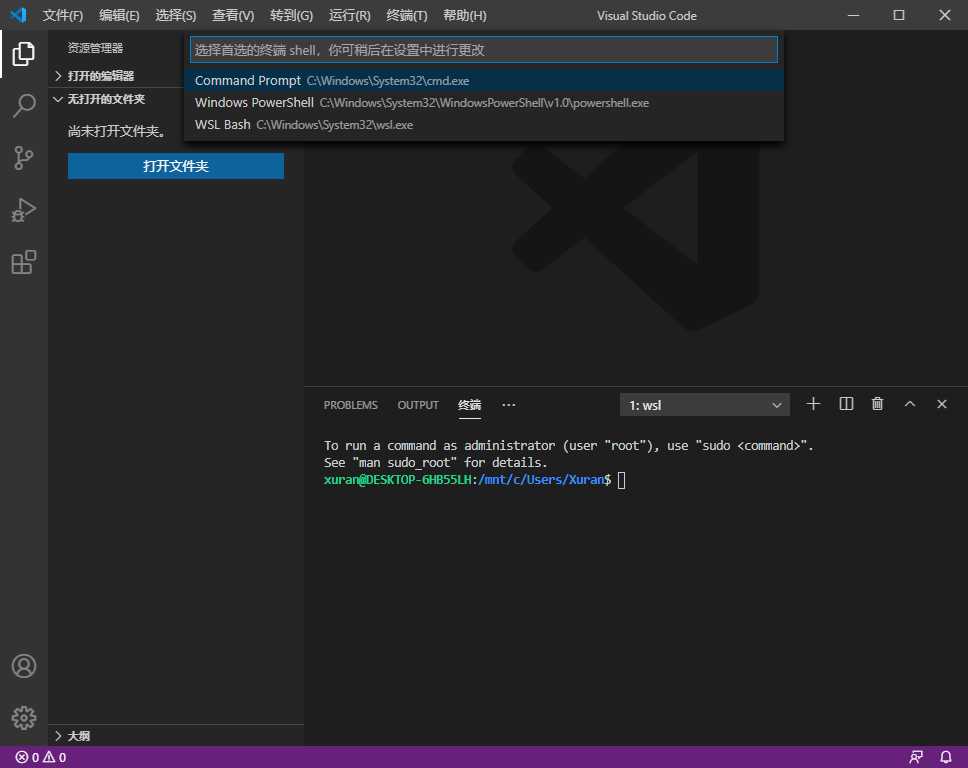Image resolution: width=968 pixels, height=768 pixels.
Task: Close the terminal panel
Action: [x=941, y=404]
